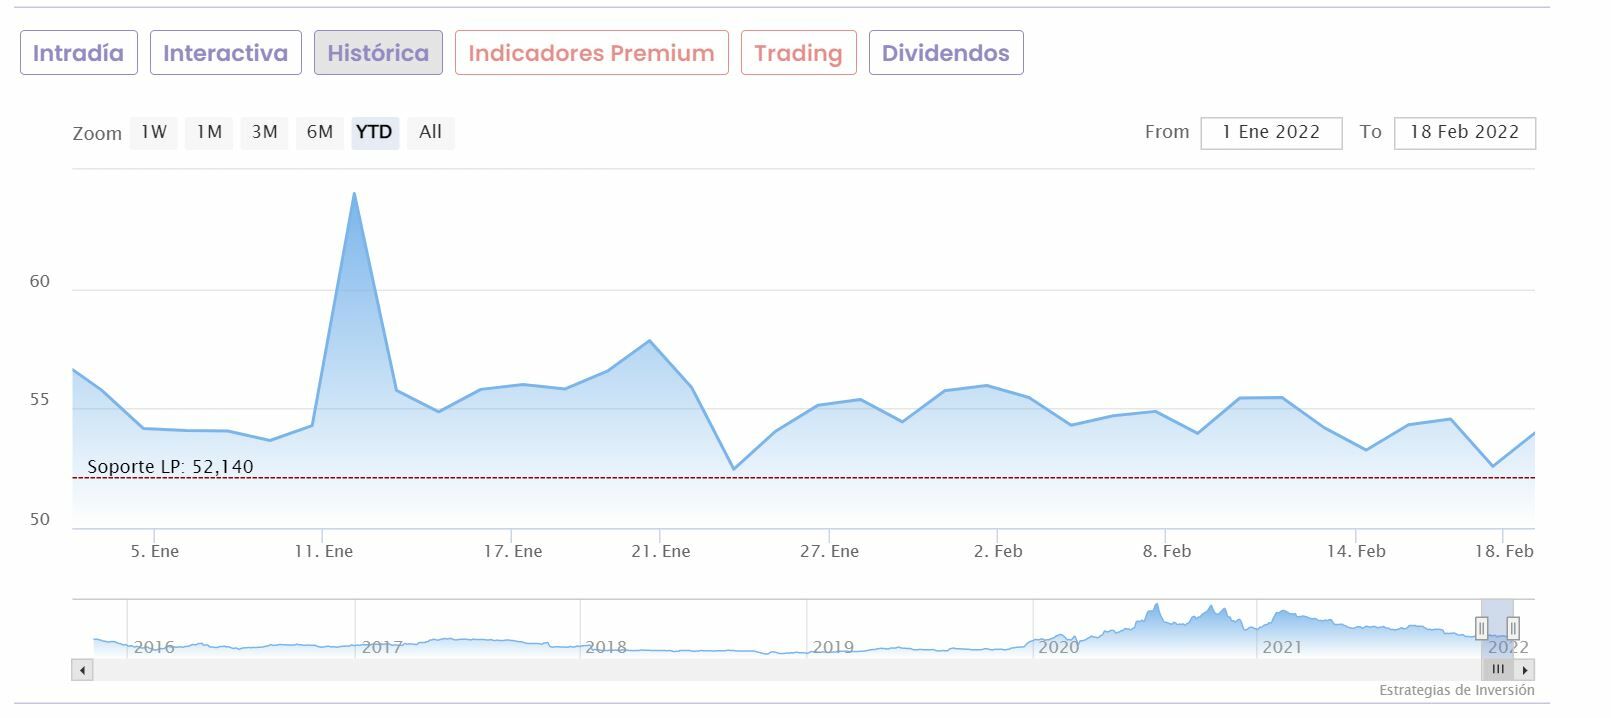The image size is (1611, 718).
Task: Show the Dividendos tab
Action: tap(945, 53)
